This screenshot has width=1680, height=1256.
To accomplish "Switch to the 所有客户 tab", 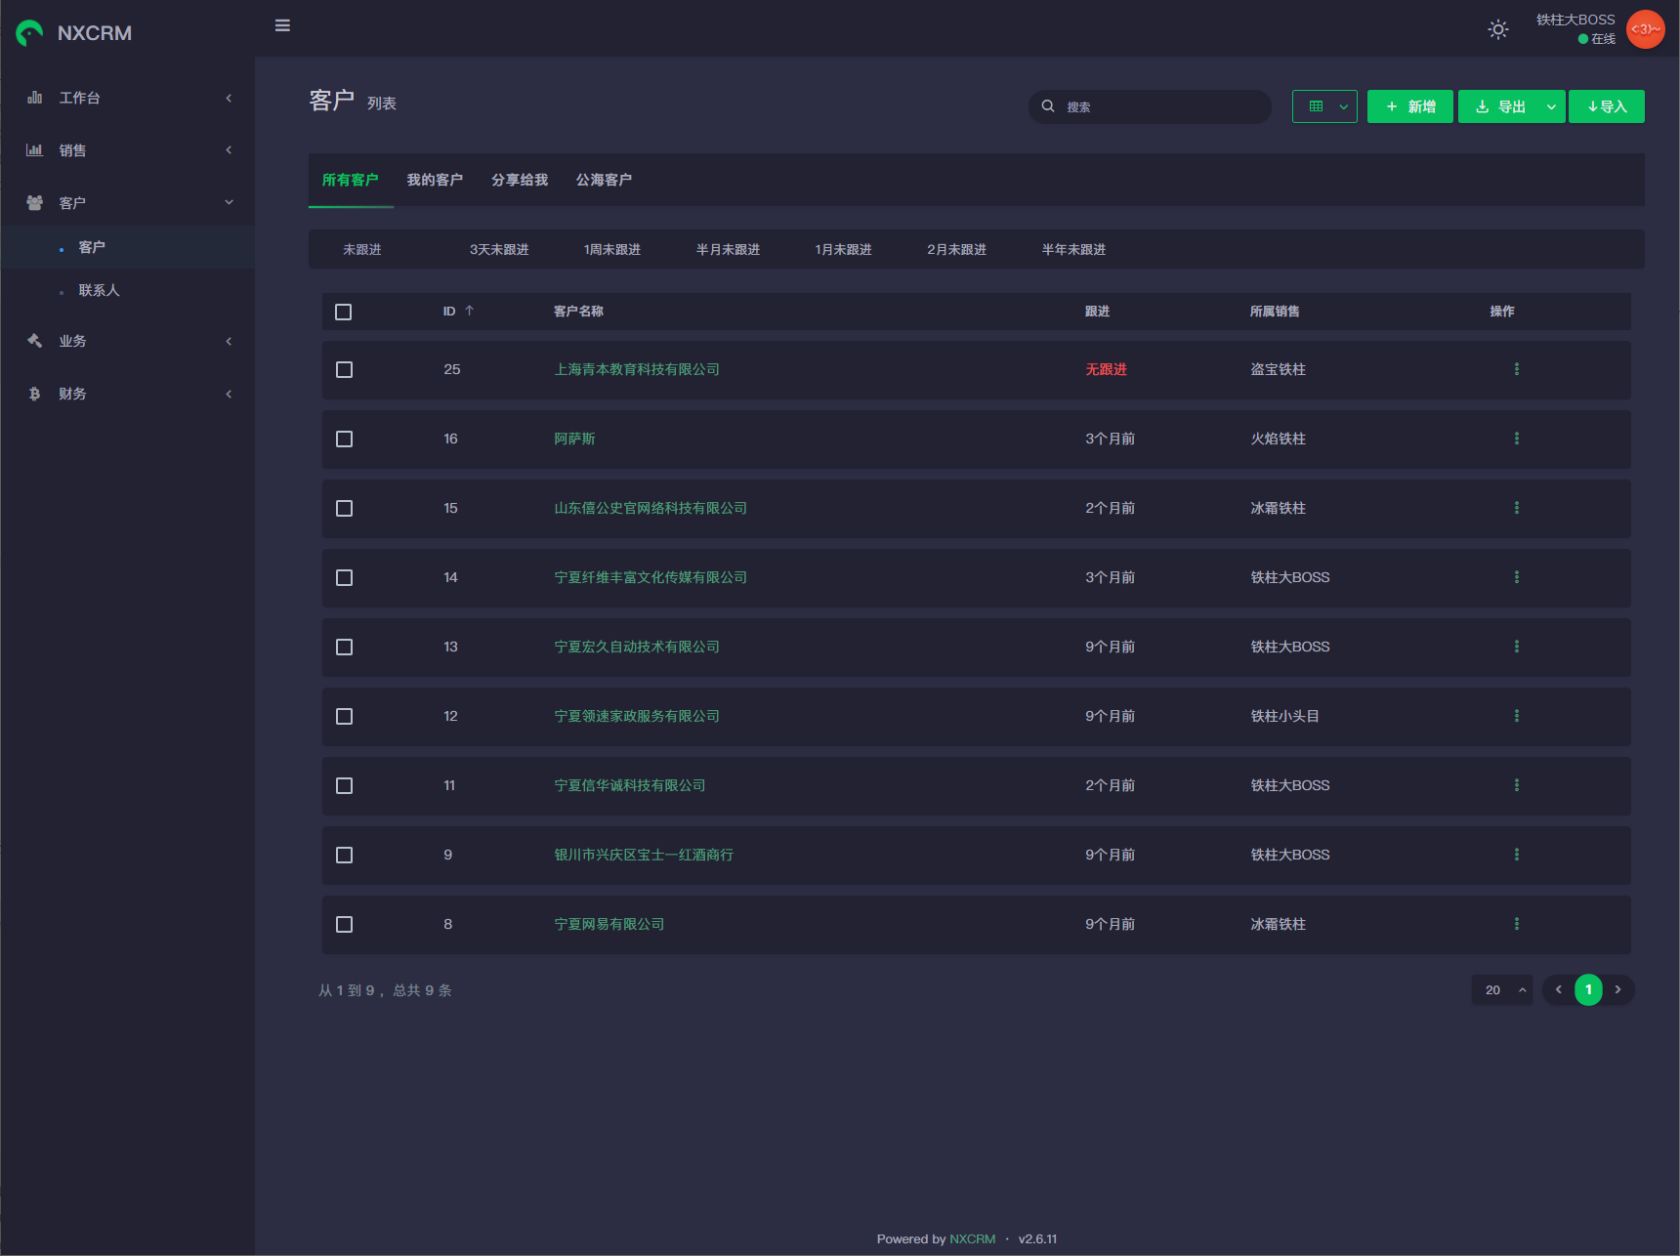I will point(350,180).
